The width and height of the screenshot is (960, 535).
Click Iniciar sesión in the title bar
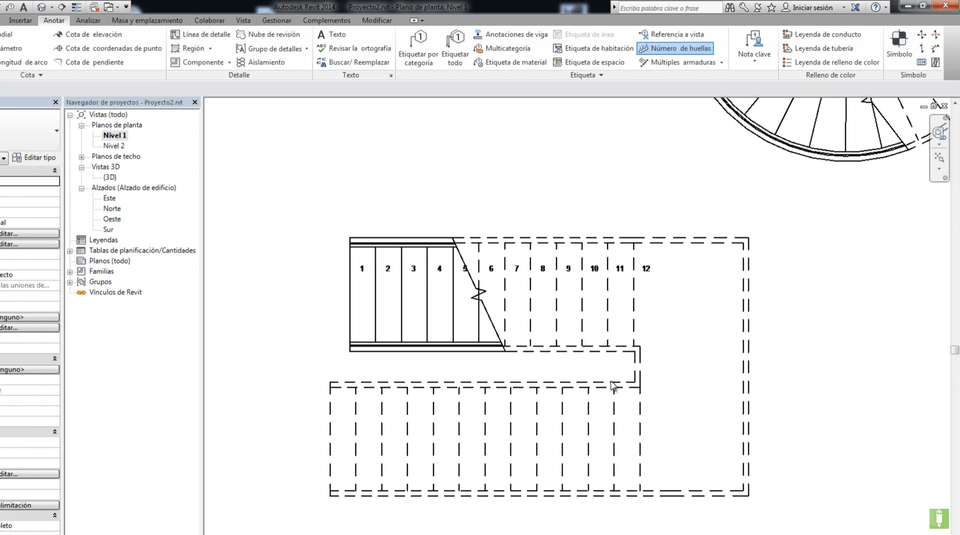click(x=812, y=7)
